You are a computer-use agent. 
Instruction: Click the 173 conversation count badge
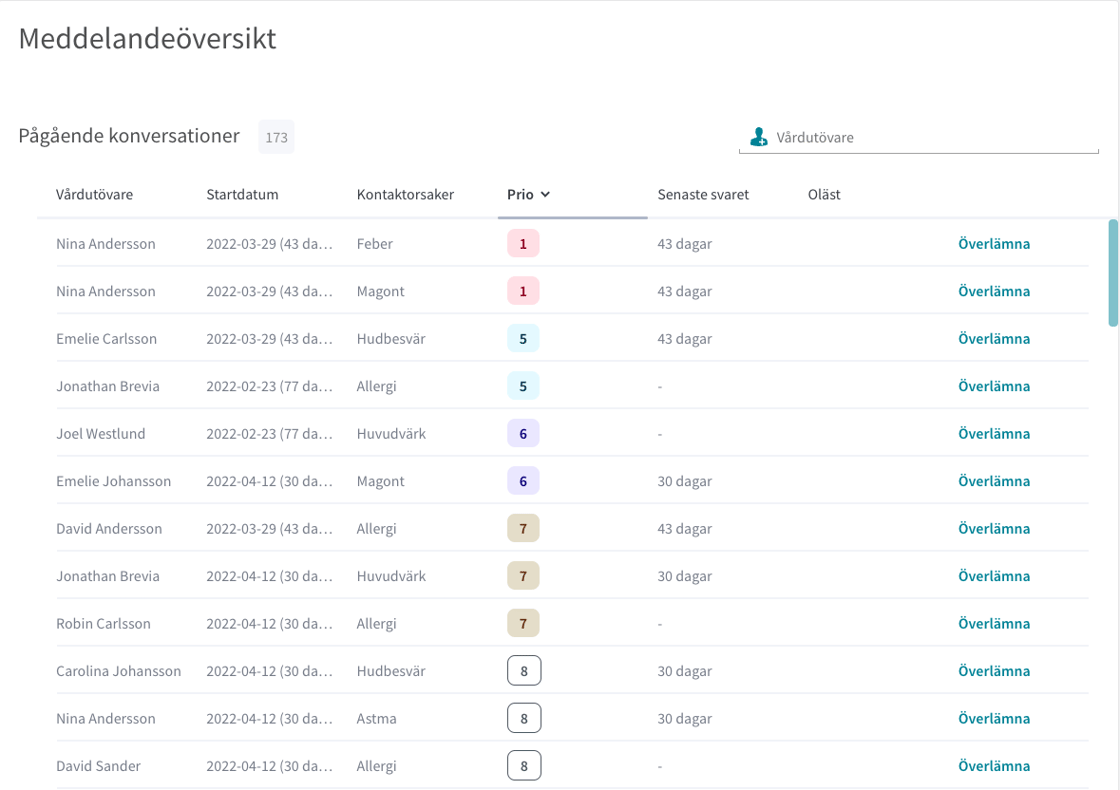tap(276, 137)
